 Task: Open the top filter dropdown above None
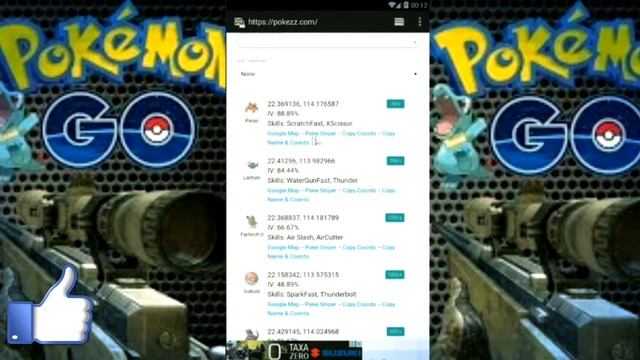point(327,42)
